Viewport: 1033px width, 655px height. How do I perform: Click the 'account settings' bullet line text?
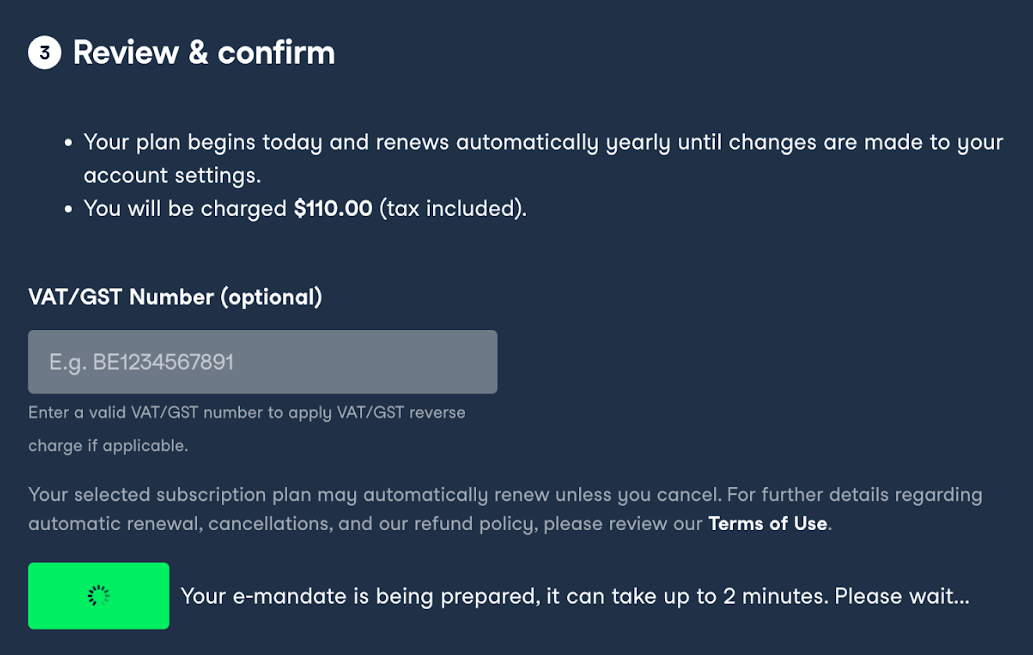172,175
